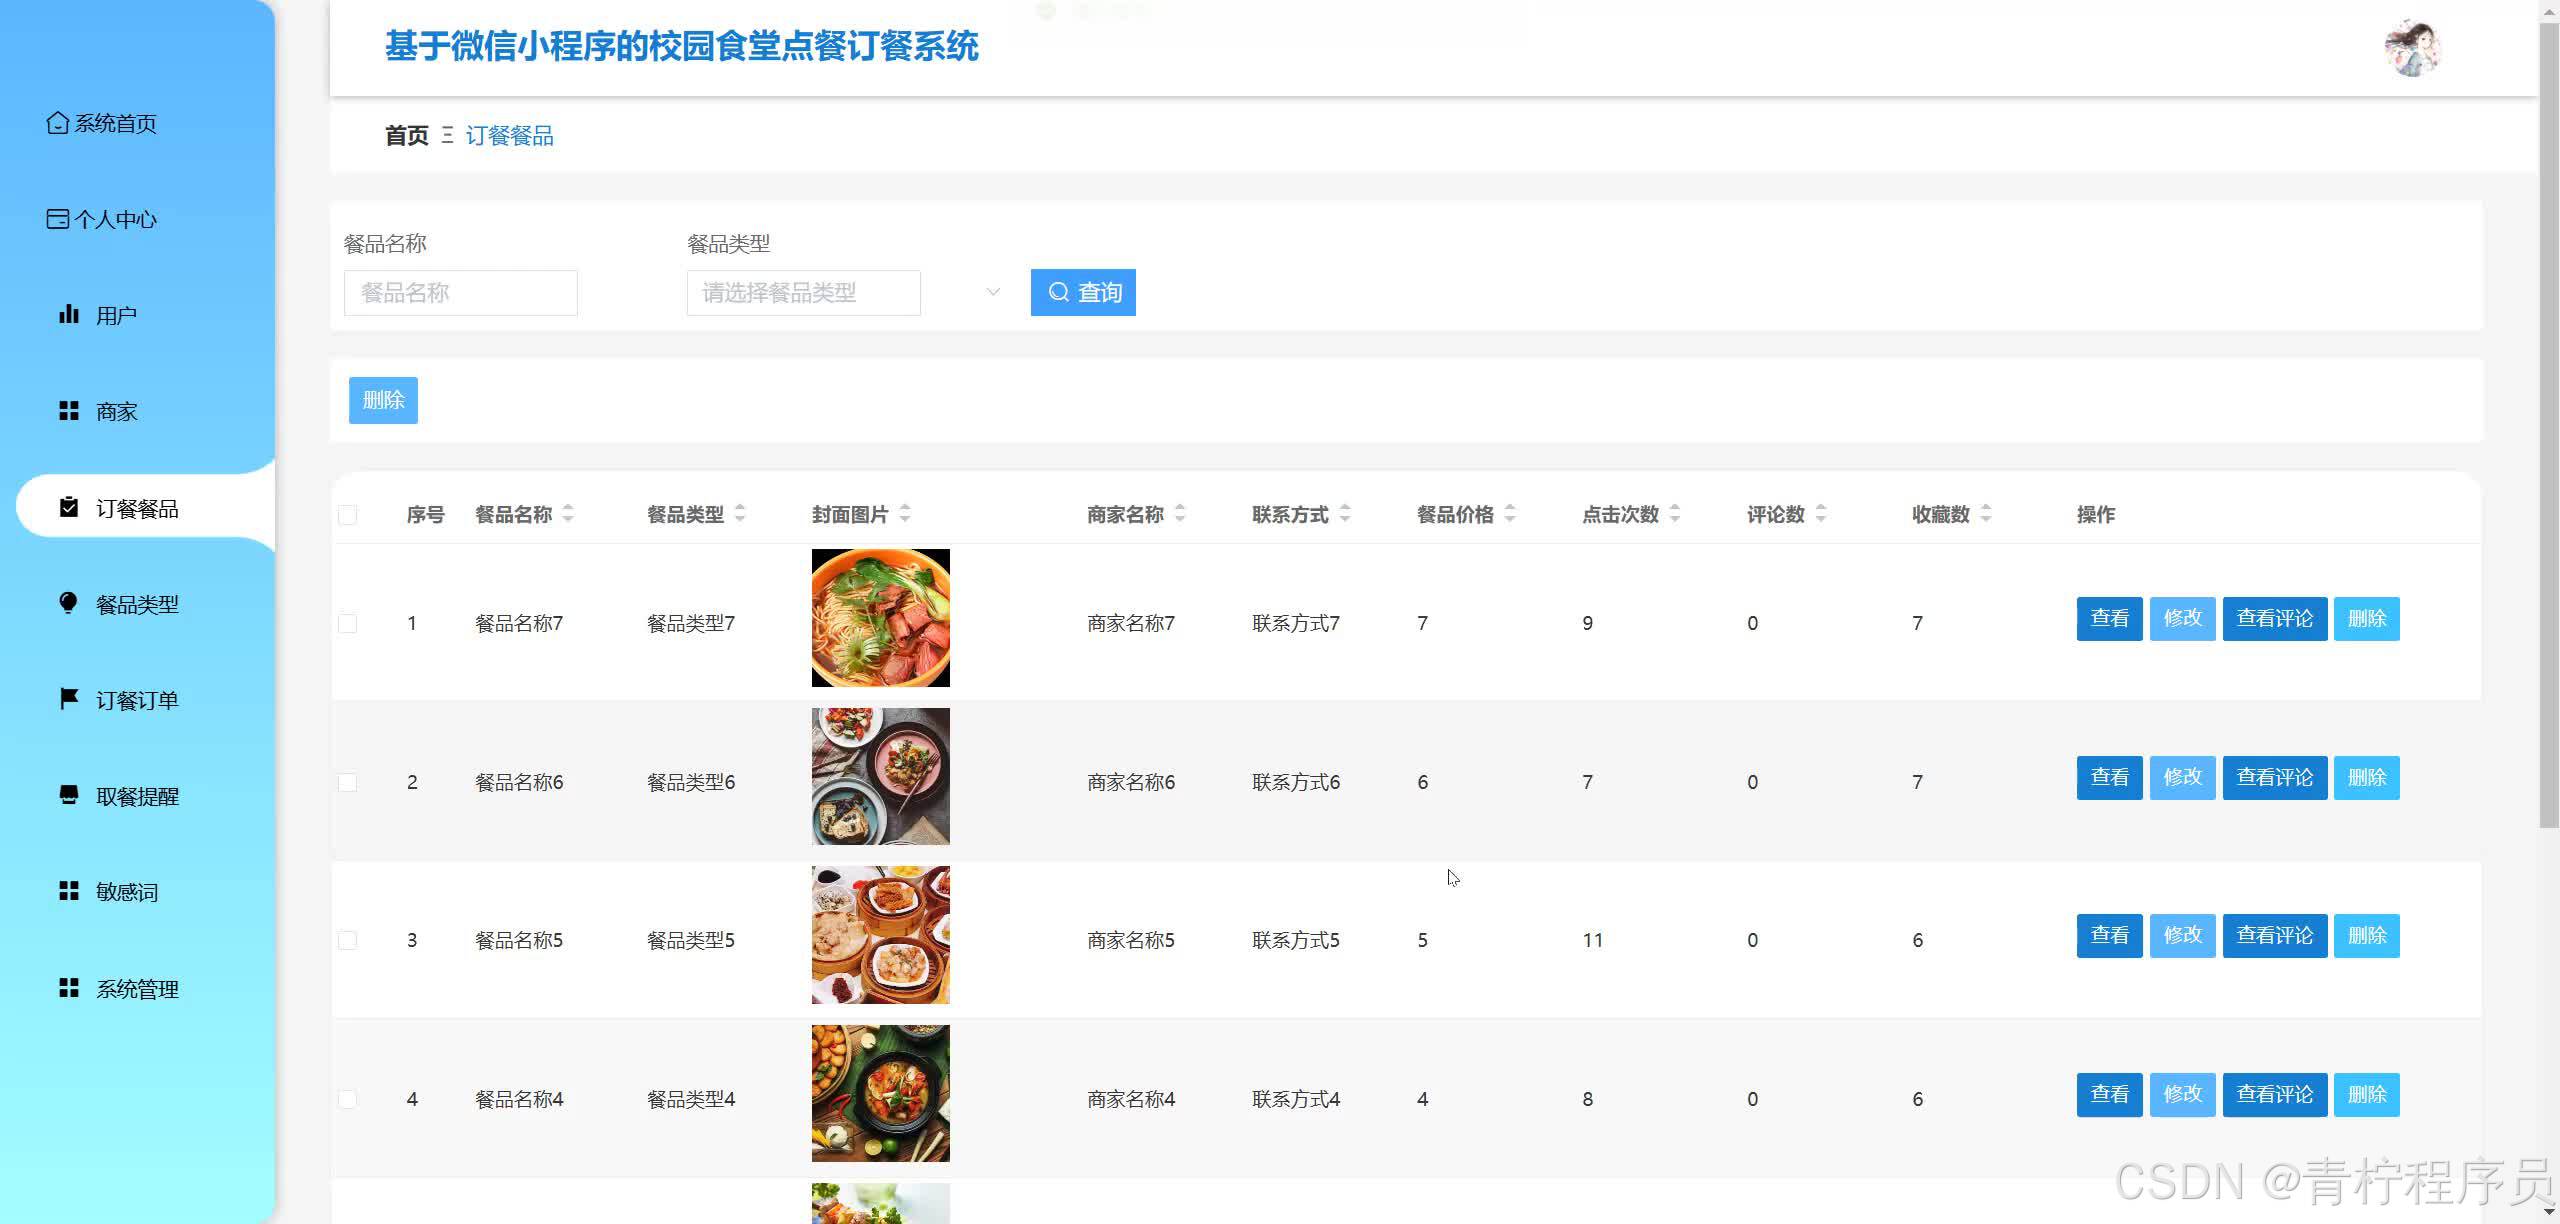2560x1224 pixels.
Task: Check the checkbox for row 餐品名称7
Action: coord(348,623)
